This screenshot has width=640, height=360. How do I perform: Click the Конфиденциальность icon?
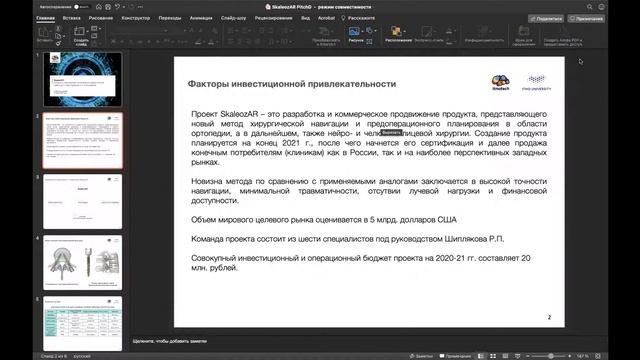[x=484, y=31]
